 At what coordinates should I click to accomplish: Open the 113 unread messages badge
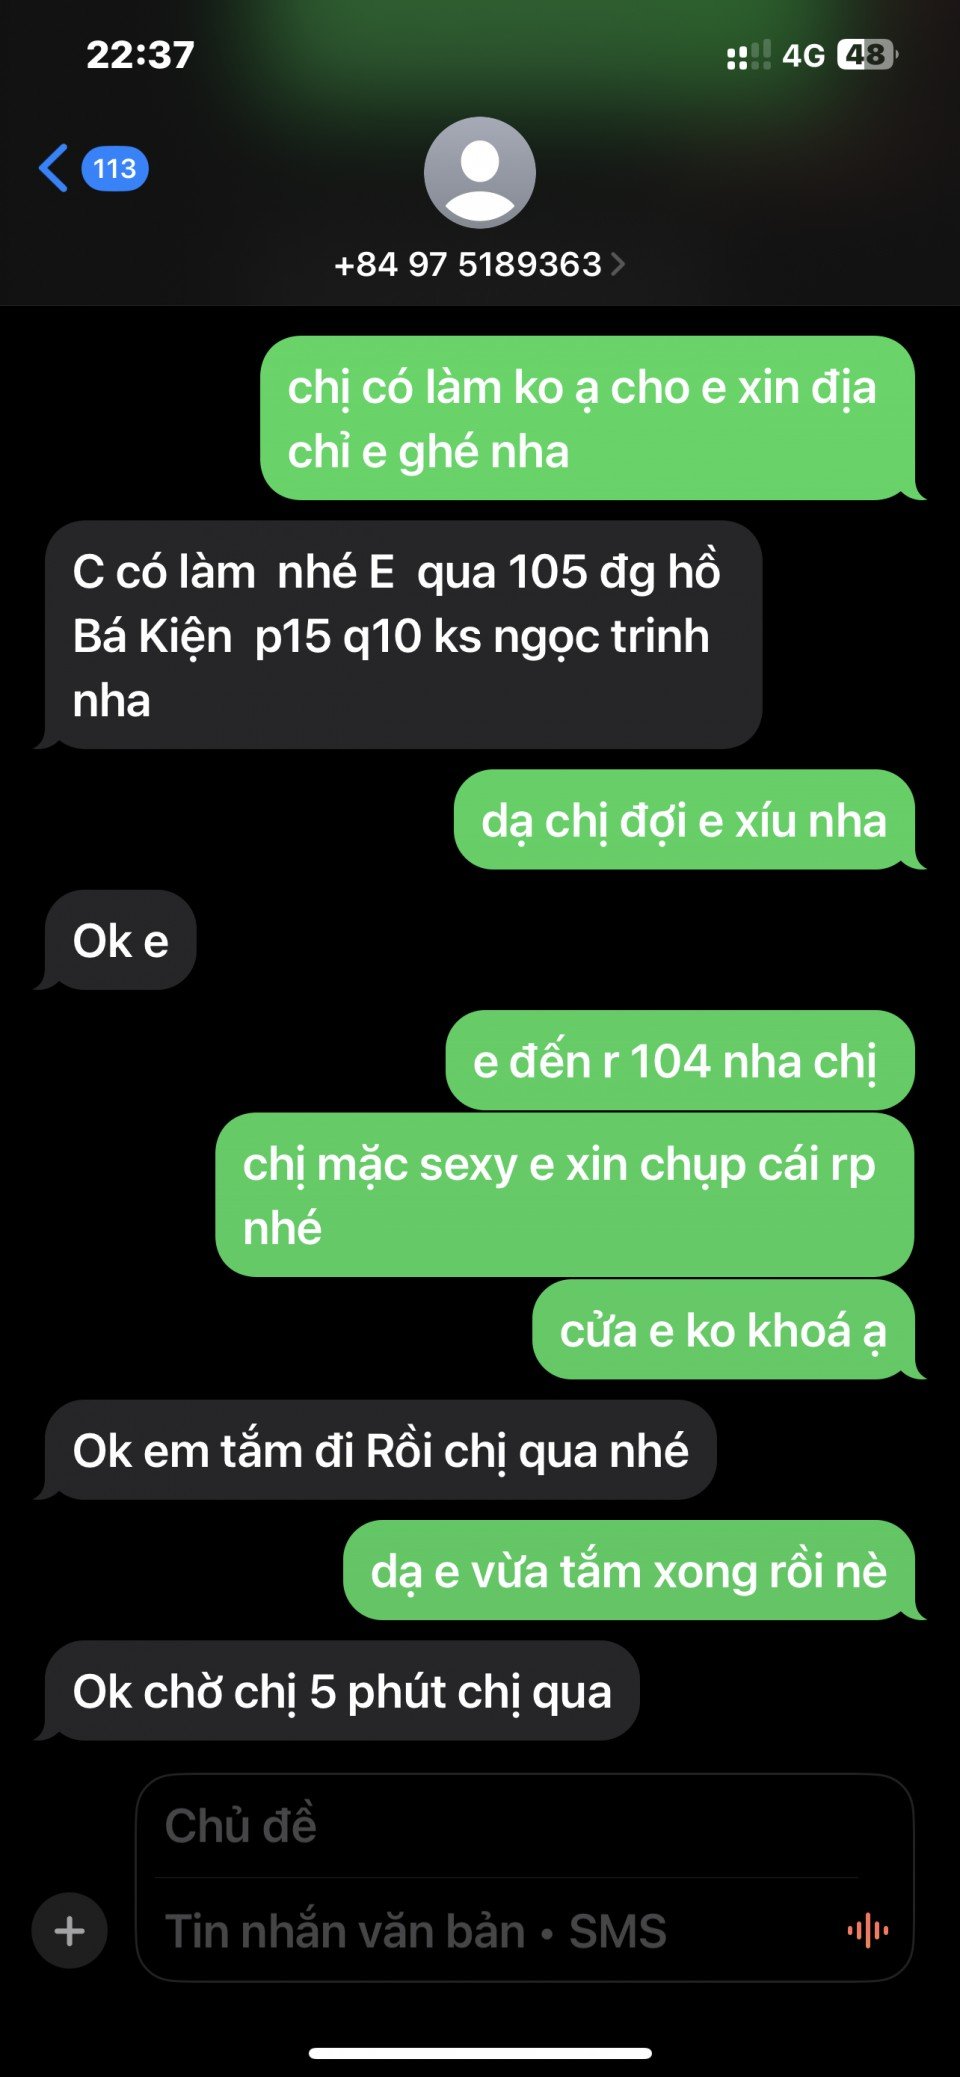point(115,168)
